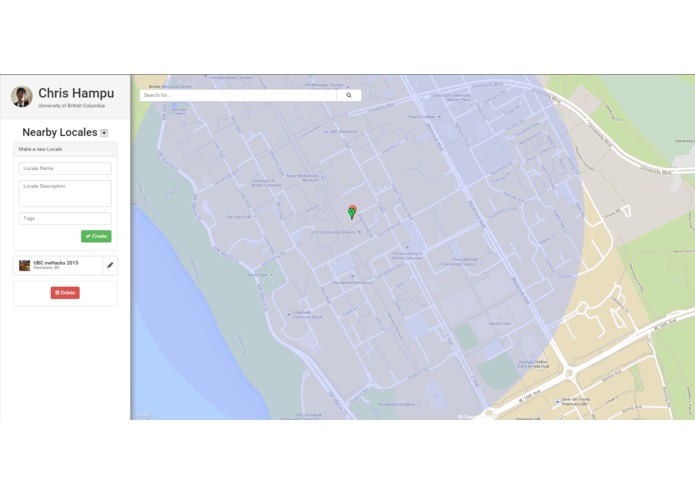Focus the Locale Description text area
This screenshot has width=695, height=494.
coord(65,193)
